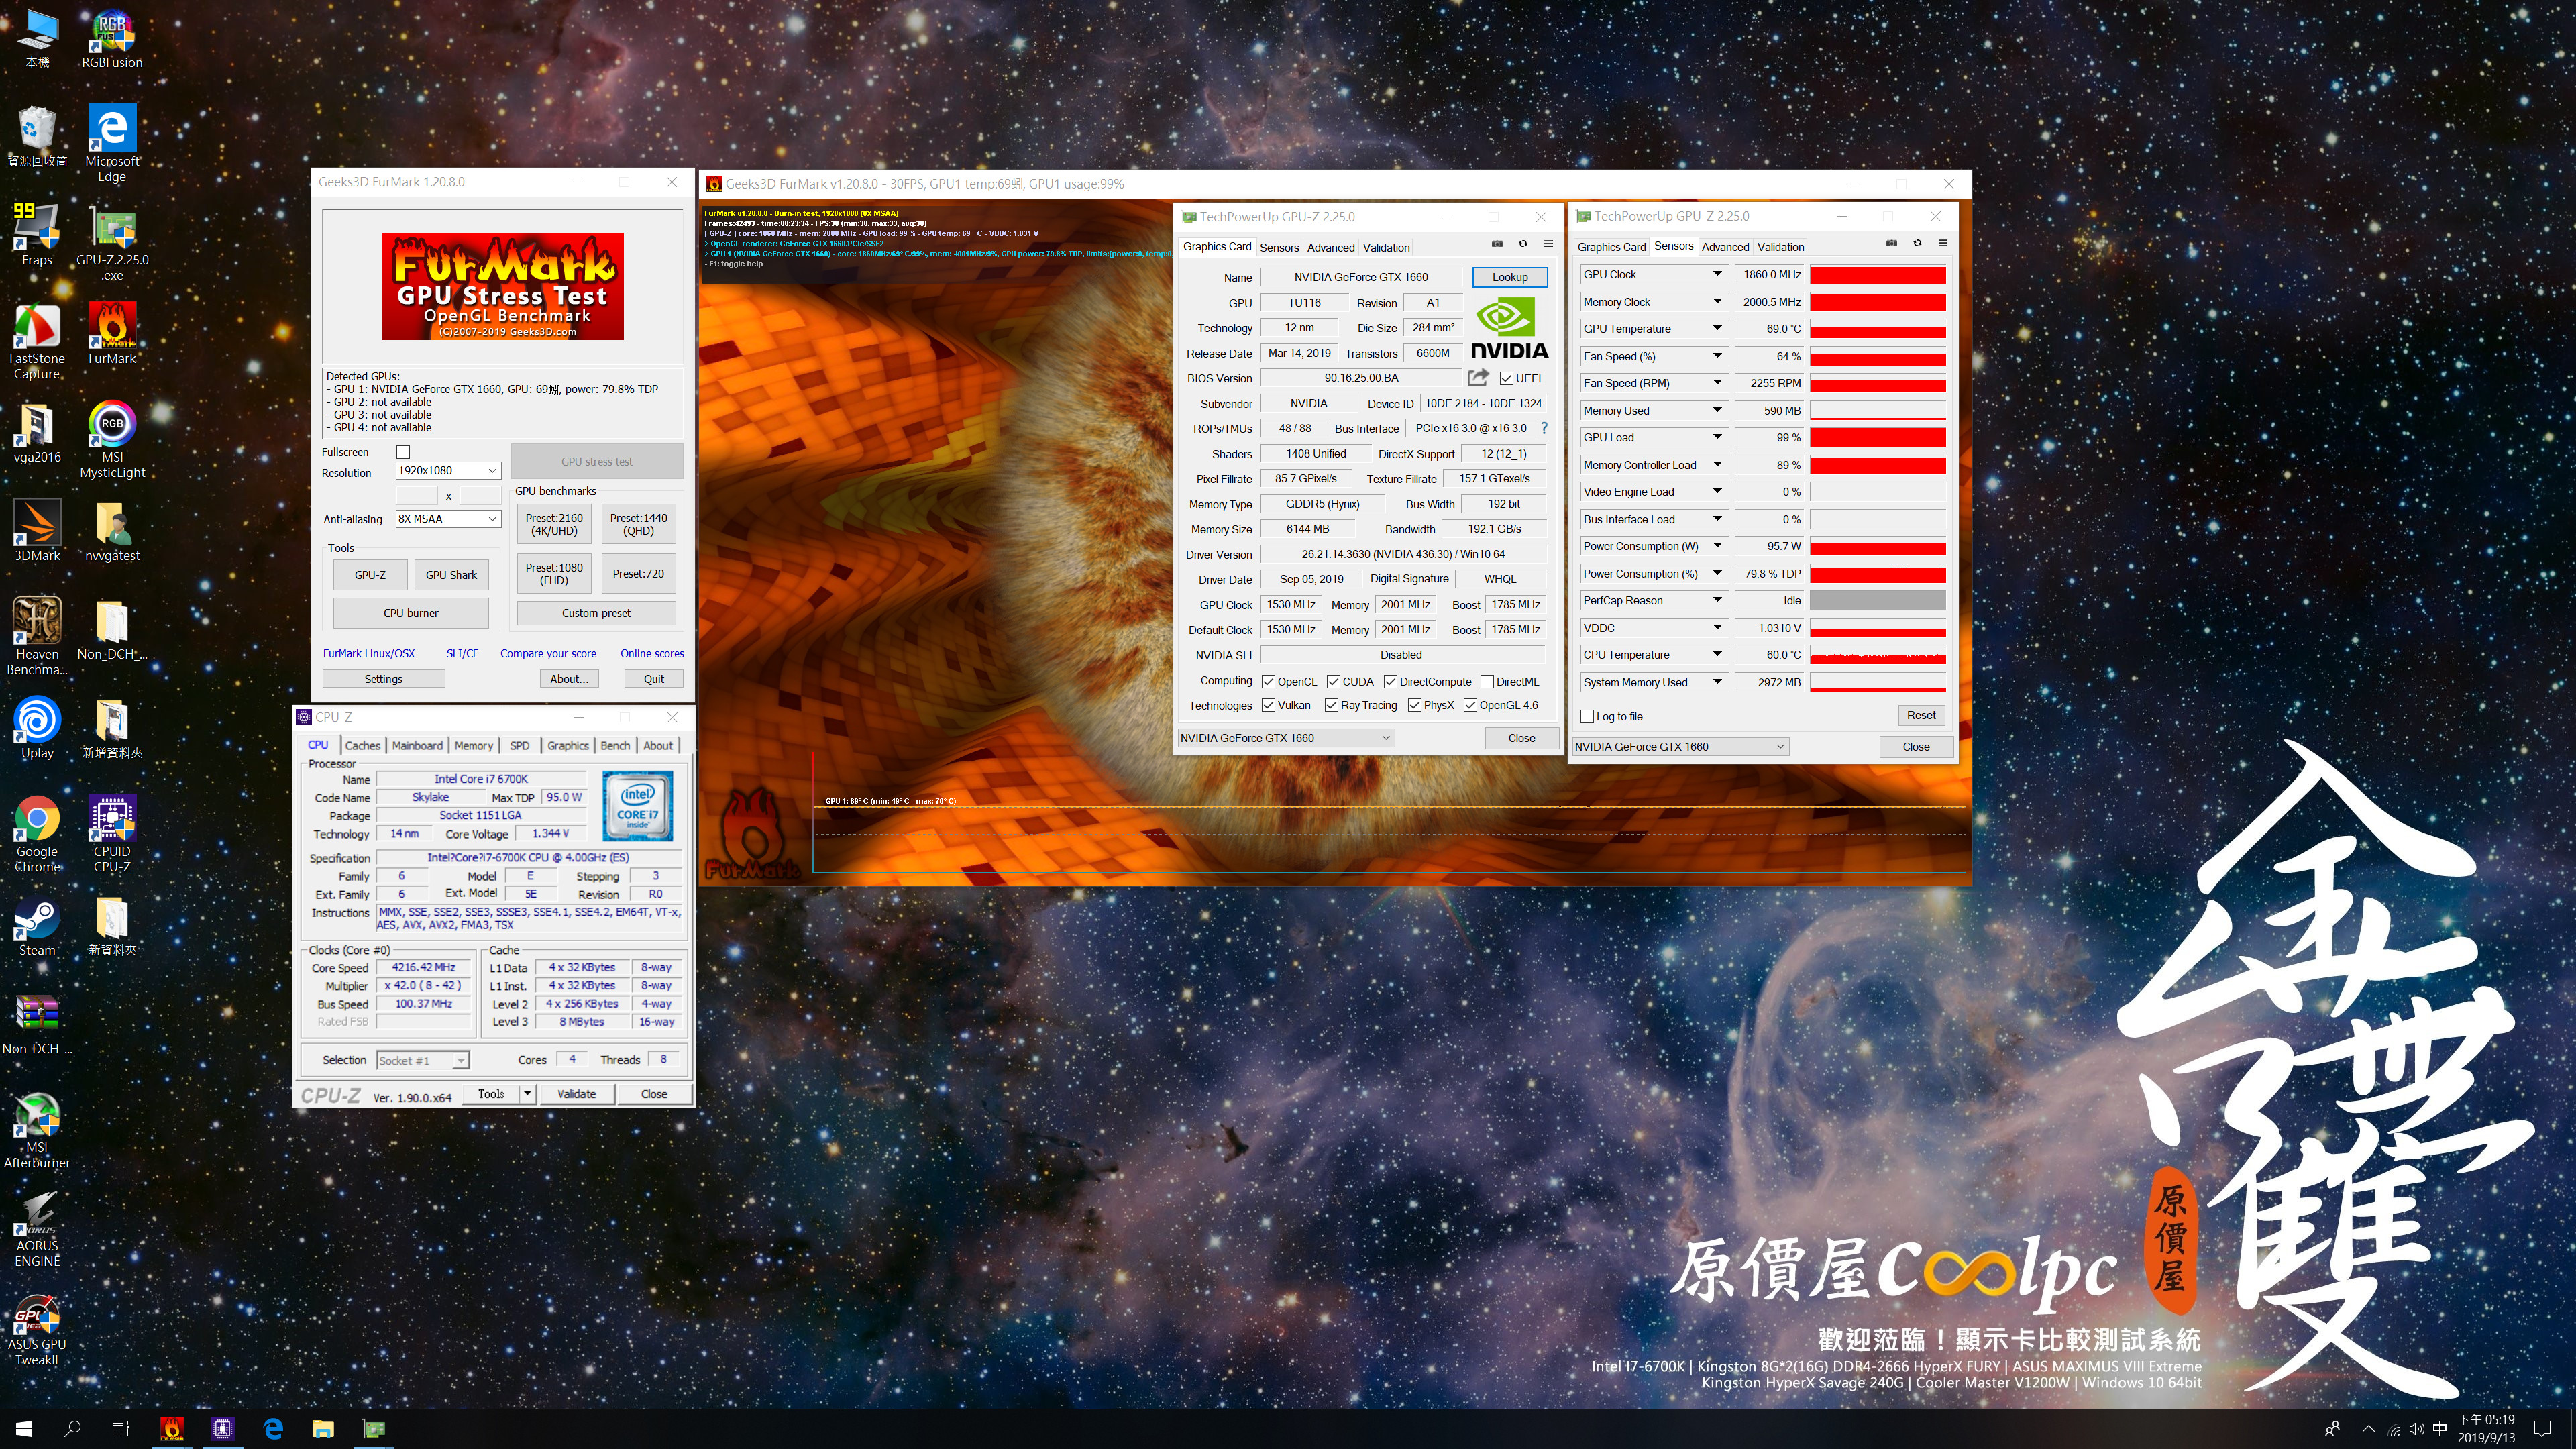Click the screenshot camera icon in GPU-Z Sensors window
Image resolution: width=2576 pixels, height=1449 pixels.
tap(1891, 243)
